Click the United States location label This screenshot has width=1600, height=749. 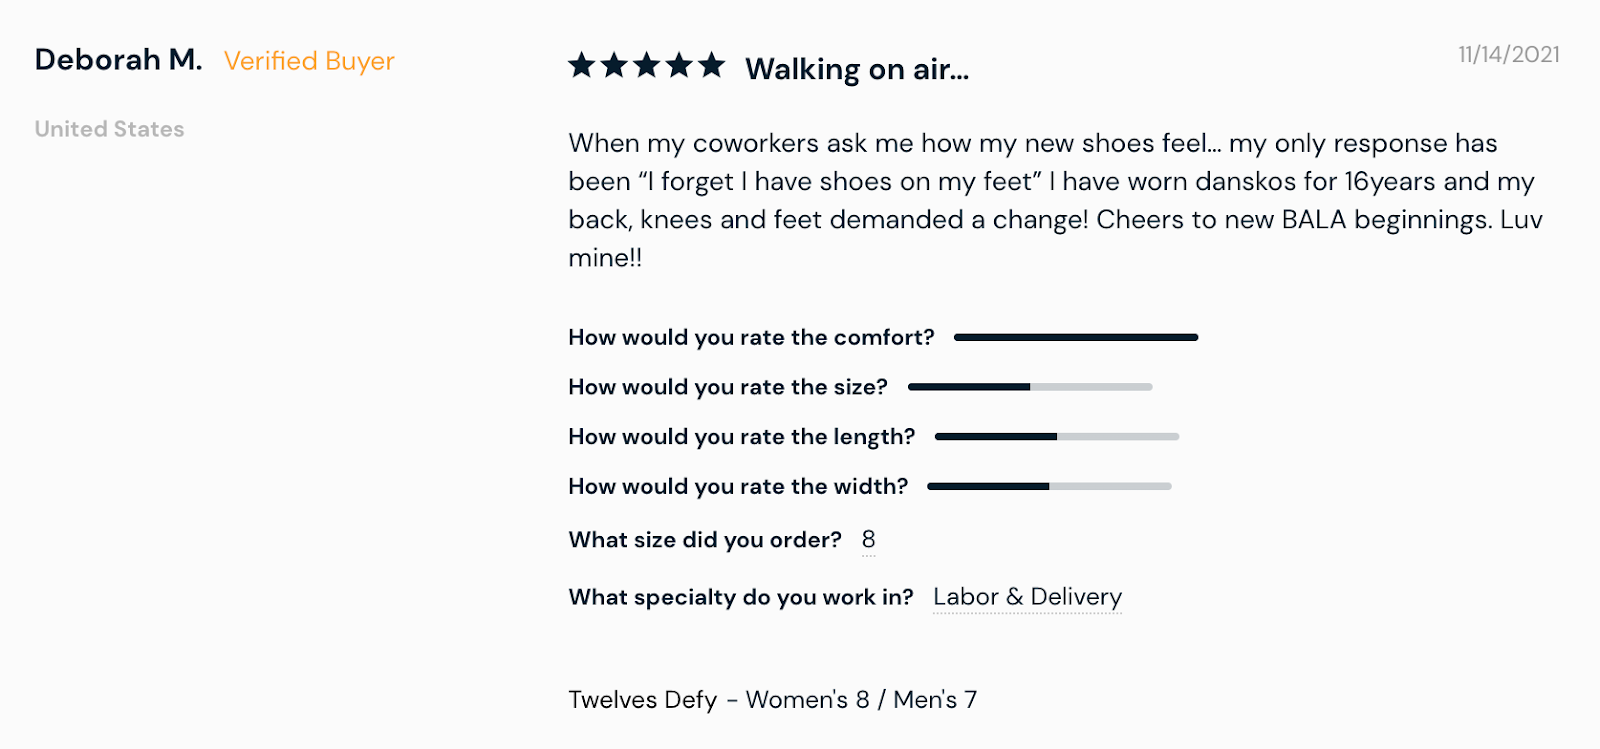[109, 129]
